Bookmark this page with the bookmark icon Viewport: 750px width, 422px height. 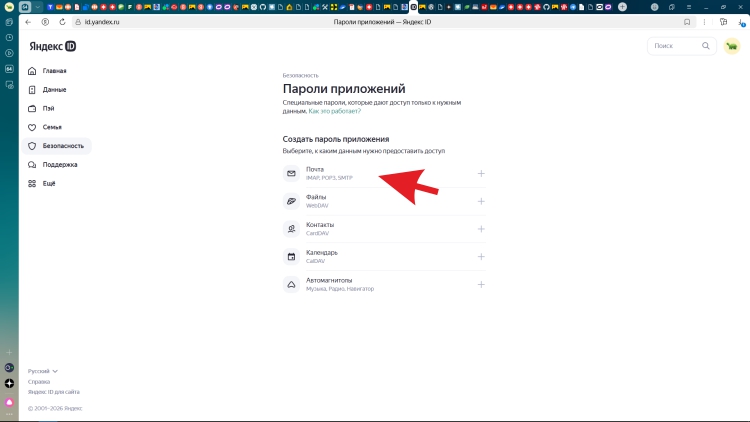pyautogui.click(x=687, y=22)
